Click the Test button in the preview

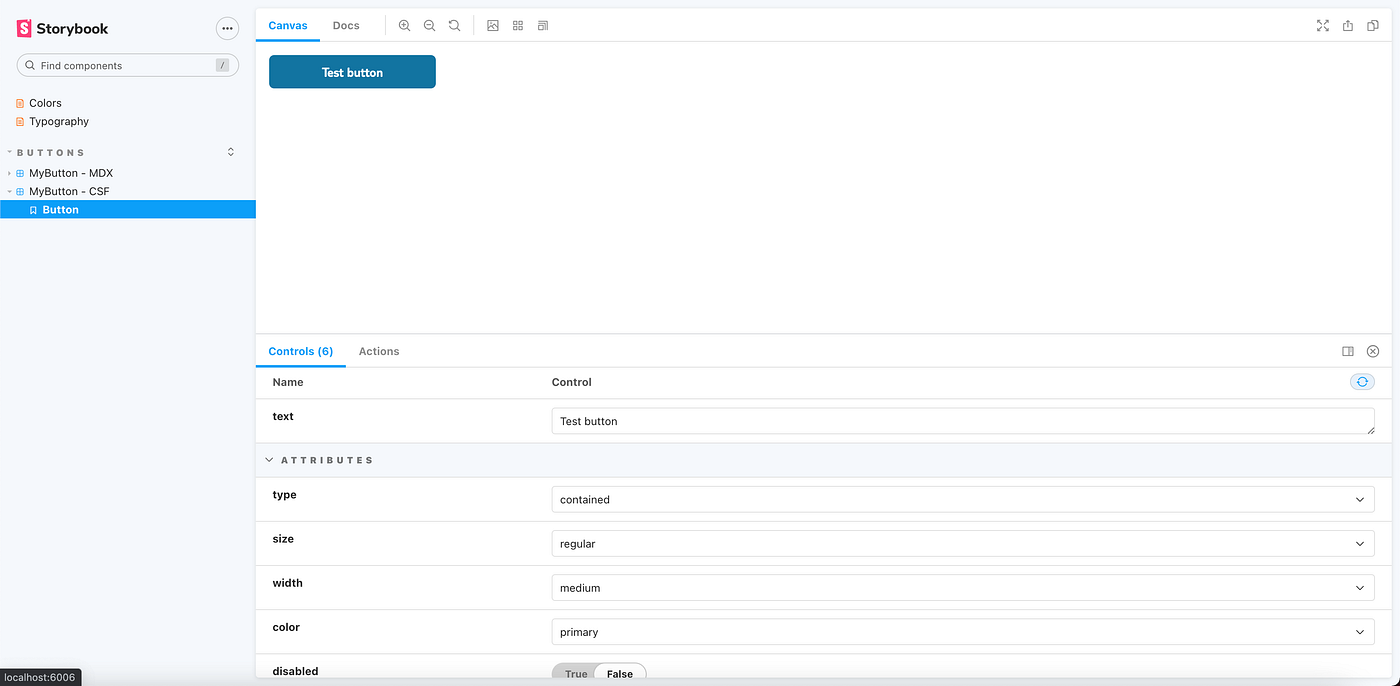(x=352, y=71)
